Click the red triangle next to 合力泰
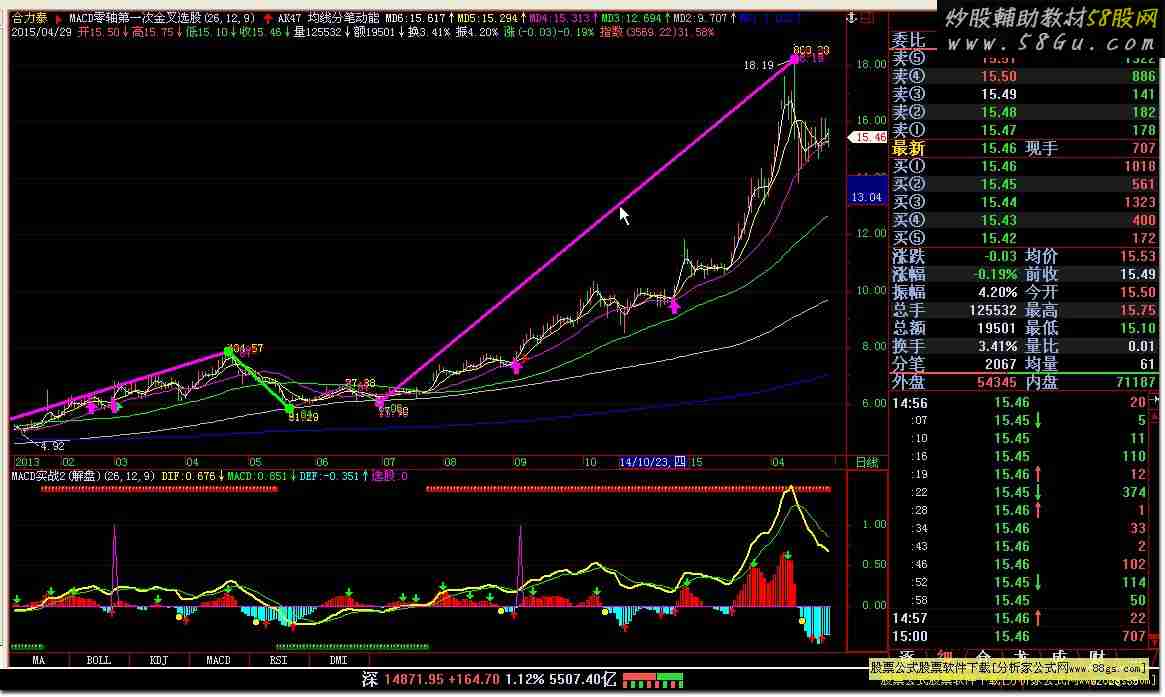1165x697 pixels. [x=59, y=19]
